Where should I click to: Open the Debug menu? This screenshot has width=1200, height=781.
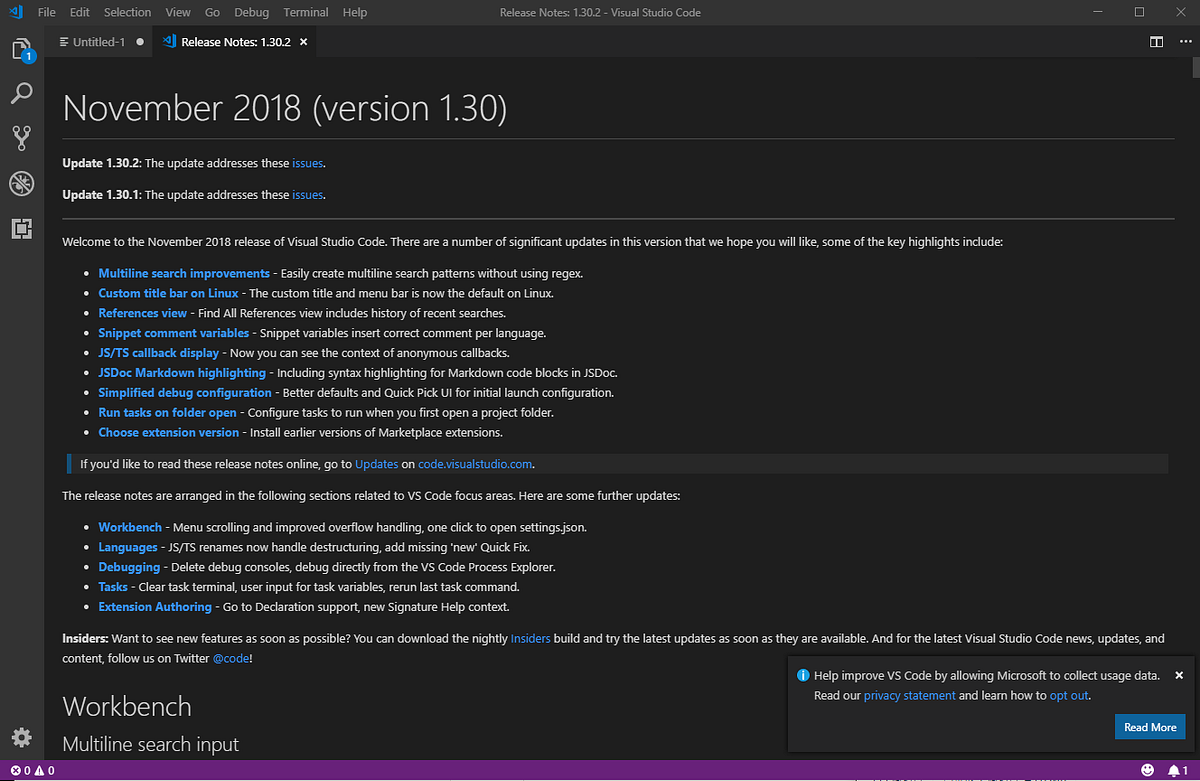click(x=251, y=12)
